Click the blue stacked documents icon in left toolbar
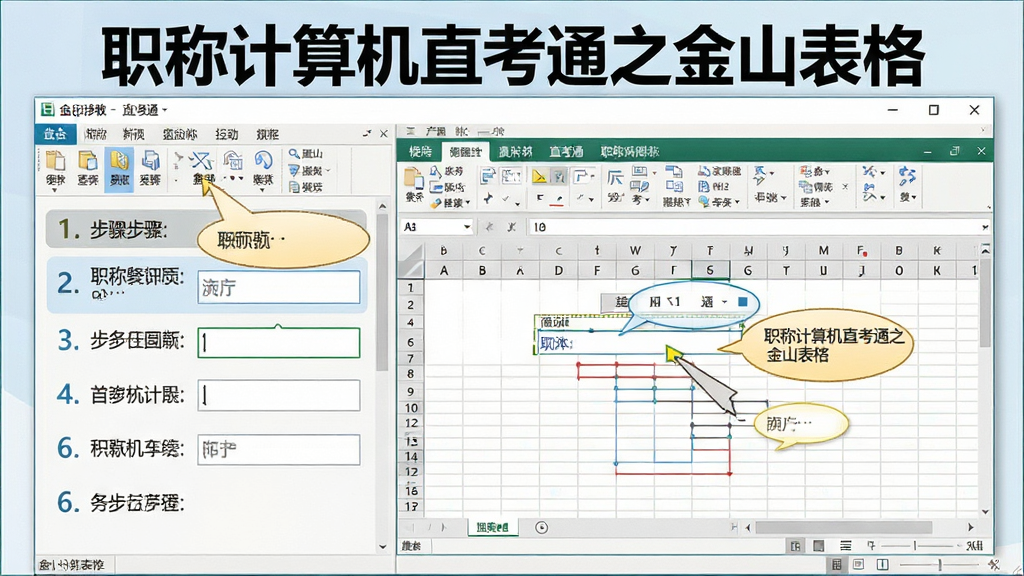The height and width of the screenshot is (576, 1024). [151, 161]
